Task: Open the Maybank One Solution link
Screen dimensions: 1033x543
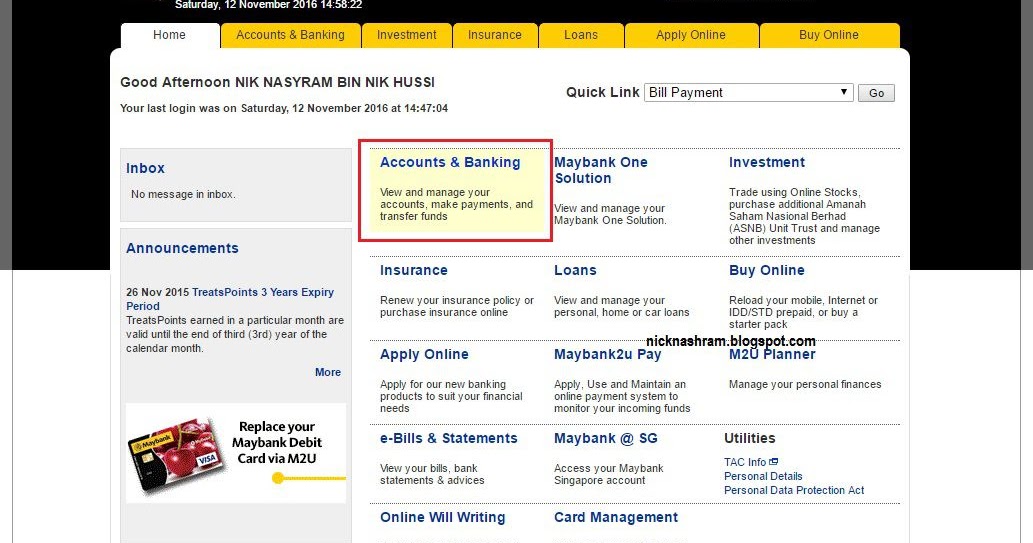Action: point(601,170)
